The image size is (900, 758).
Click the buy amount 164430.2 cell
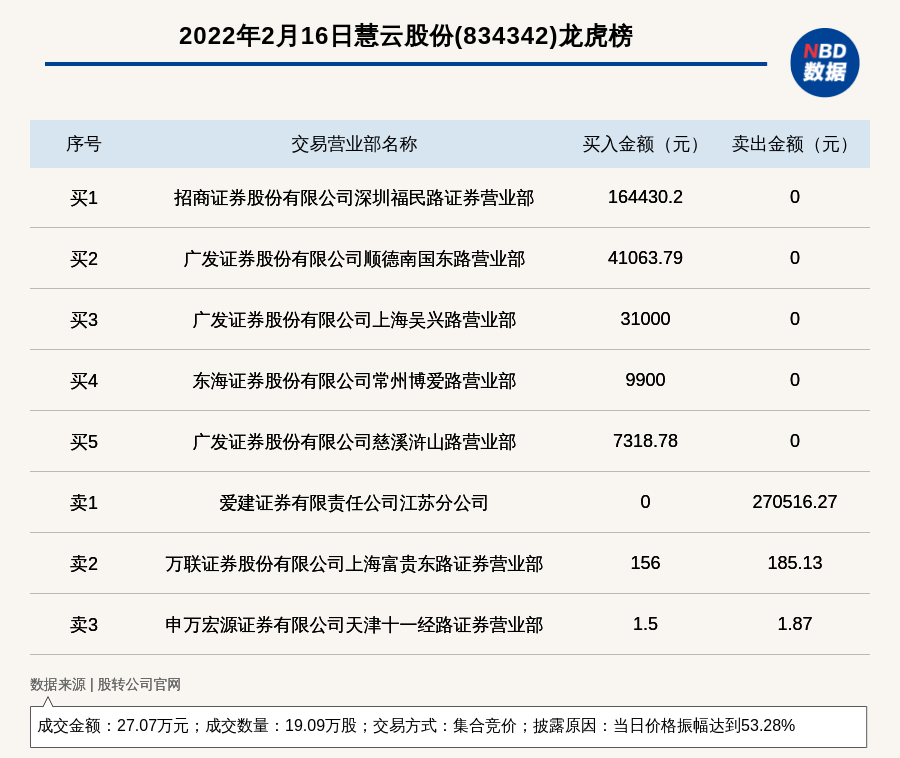coord(645,197)
